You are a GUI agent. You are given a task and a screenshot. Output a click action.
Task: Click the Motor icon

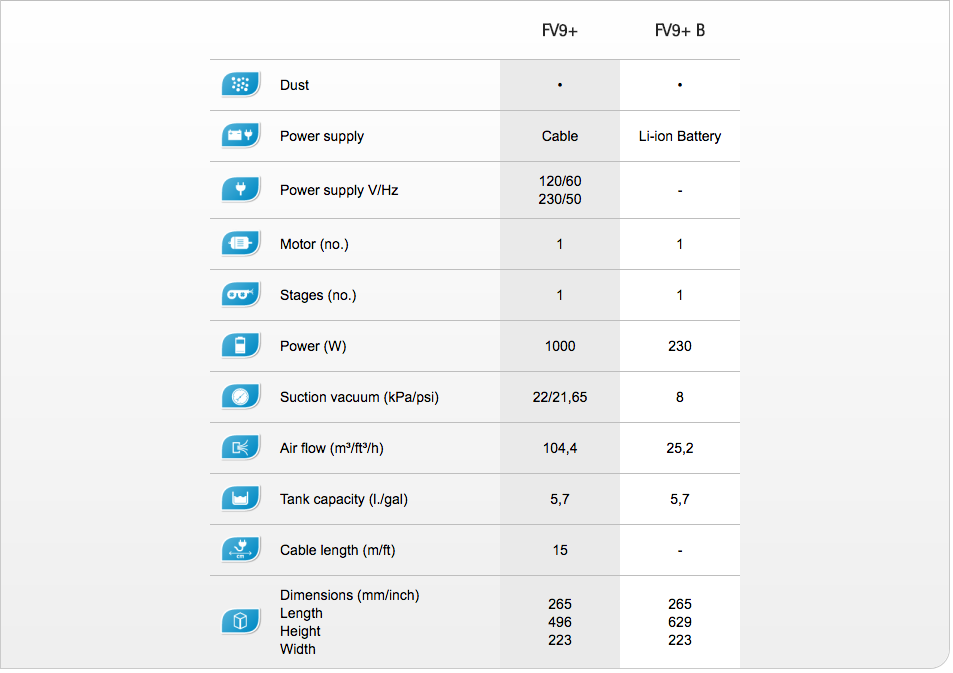pos(241,244)
